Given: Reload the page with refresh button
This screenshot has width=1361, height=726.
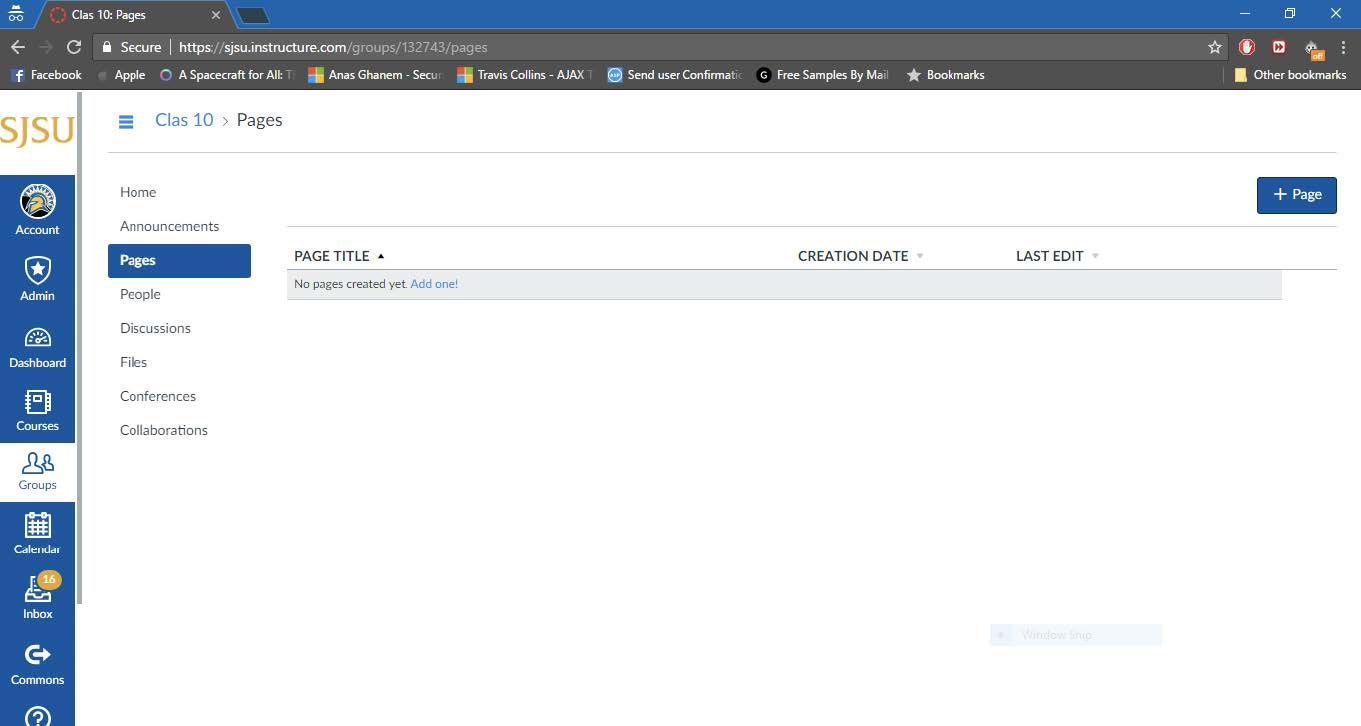Looking at the screenshot, I should pos(73,47).
